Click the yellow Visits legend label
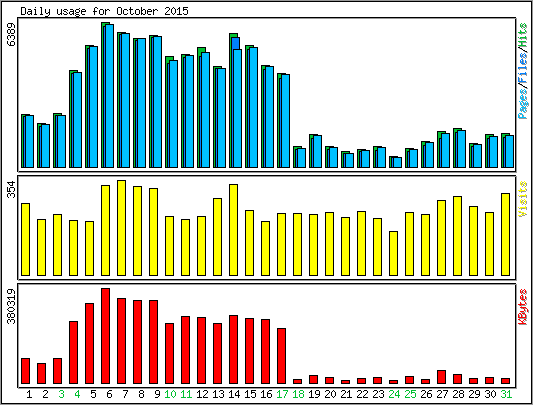 pos(523,199)
